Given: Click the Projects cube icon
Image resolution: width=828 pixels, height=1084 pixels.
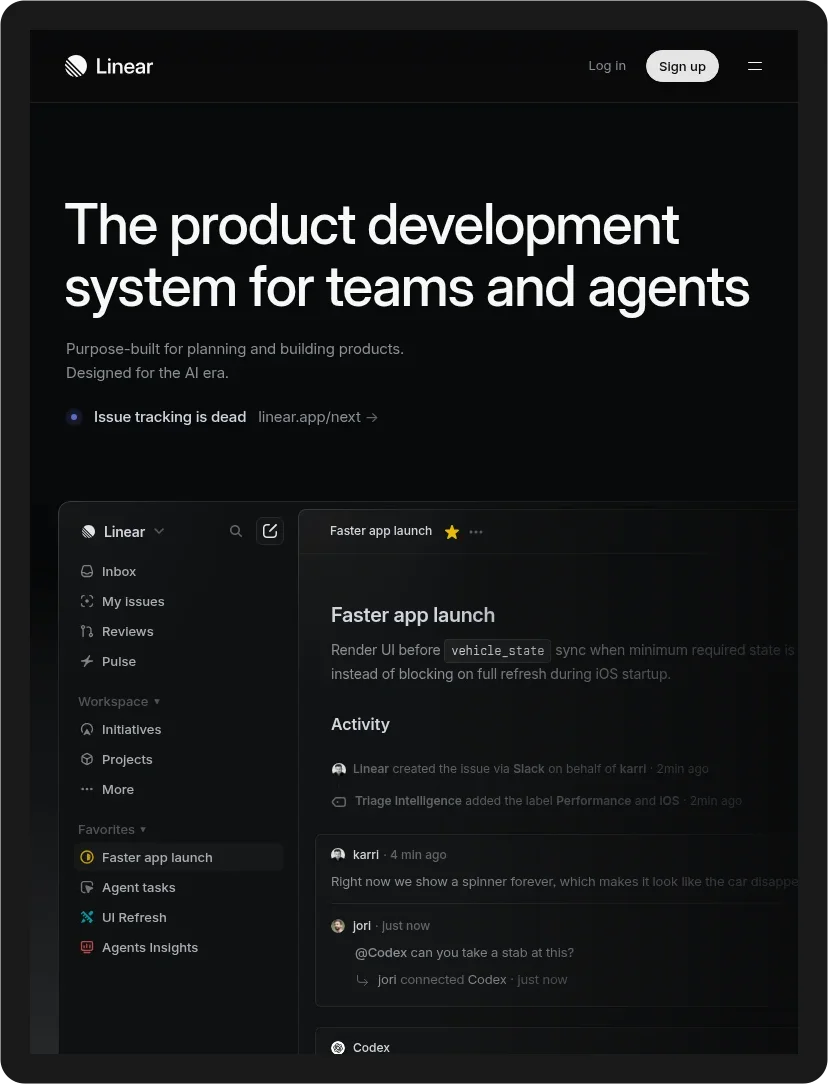Looking at the screenshot, I should [x=87, y=759].
